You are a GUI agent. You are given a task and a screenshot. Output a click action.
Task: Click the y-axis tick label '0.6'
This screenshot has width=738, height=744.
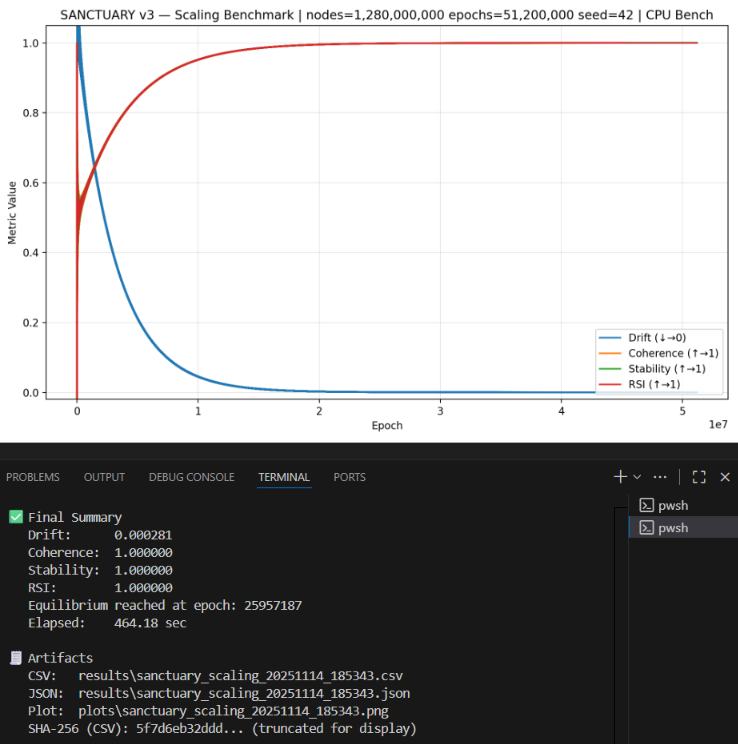[x=31, y=183]
